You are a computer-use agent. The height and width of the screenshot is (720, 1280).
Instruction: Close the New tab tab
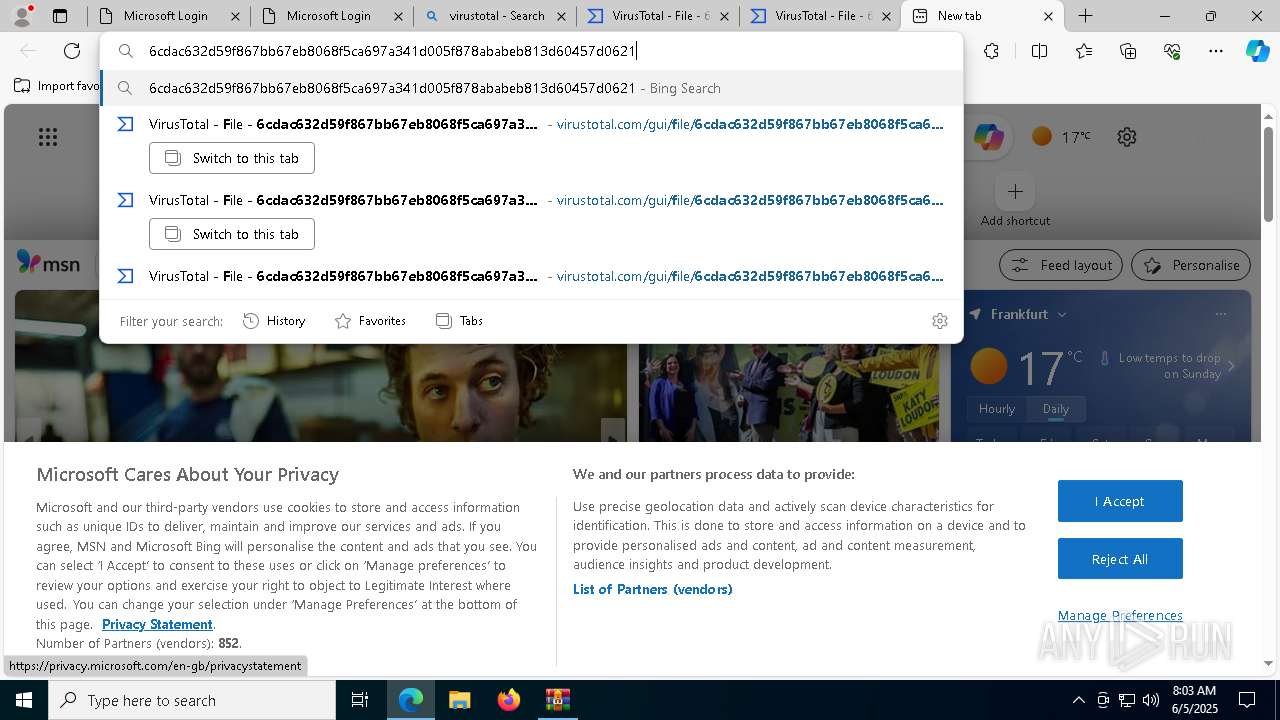[1048, 16]
